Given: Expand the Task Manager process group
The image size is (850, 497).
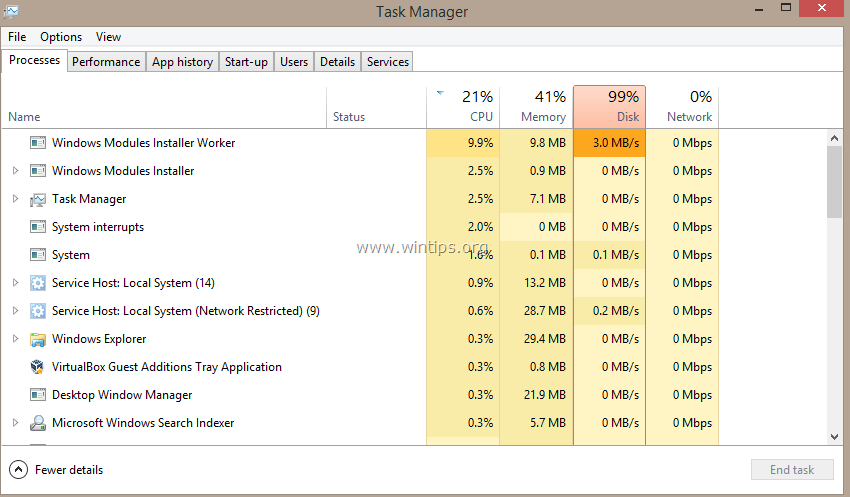Looking at the screenshot, I should (15, 199).
